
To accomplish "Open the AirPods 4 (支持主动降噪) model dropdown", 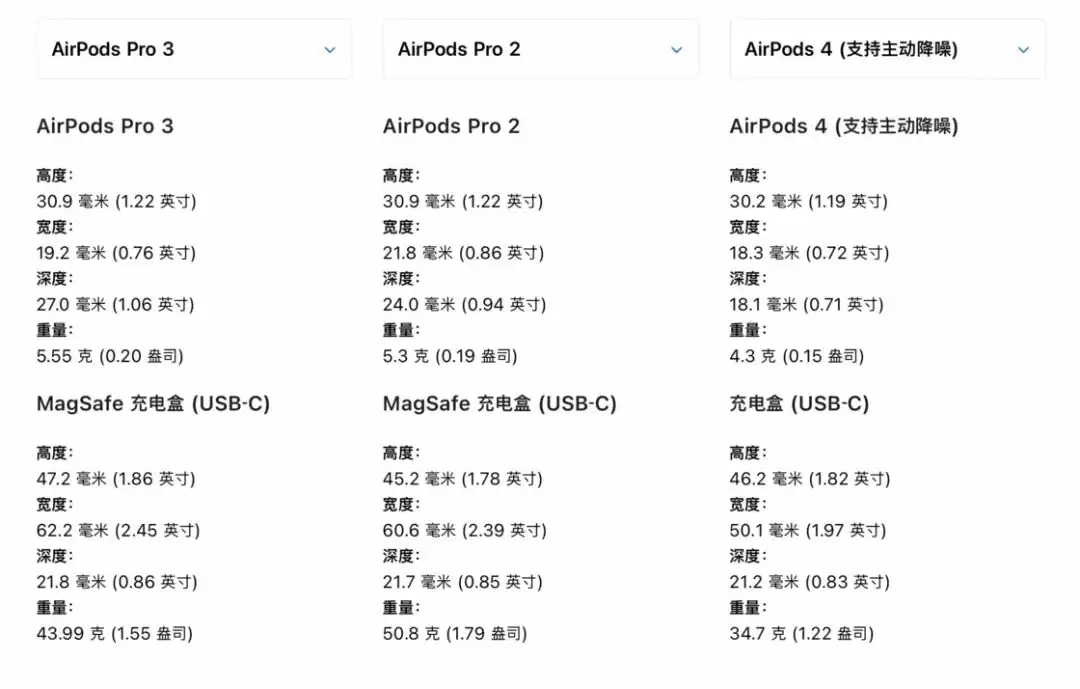I will 885,49.
